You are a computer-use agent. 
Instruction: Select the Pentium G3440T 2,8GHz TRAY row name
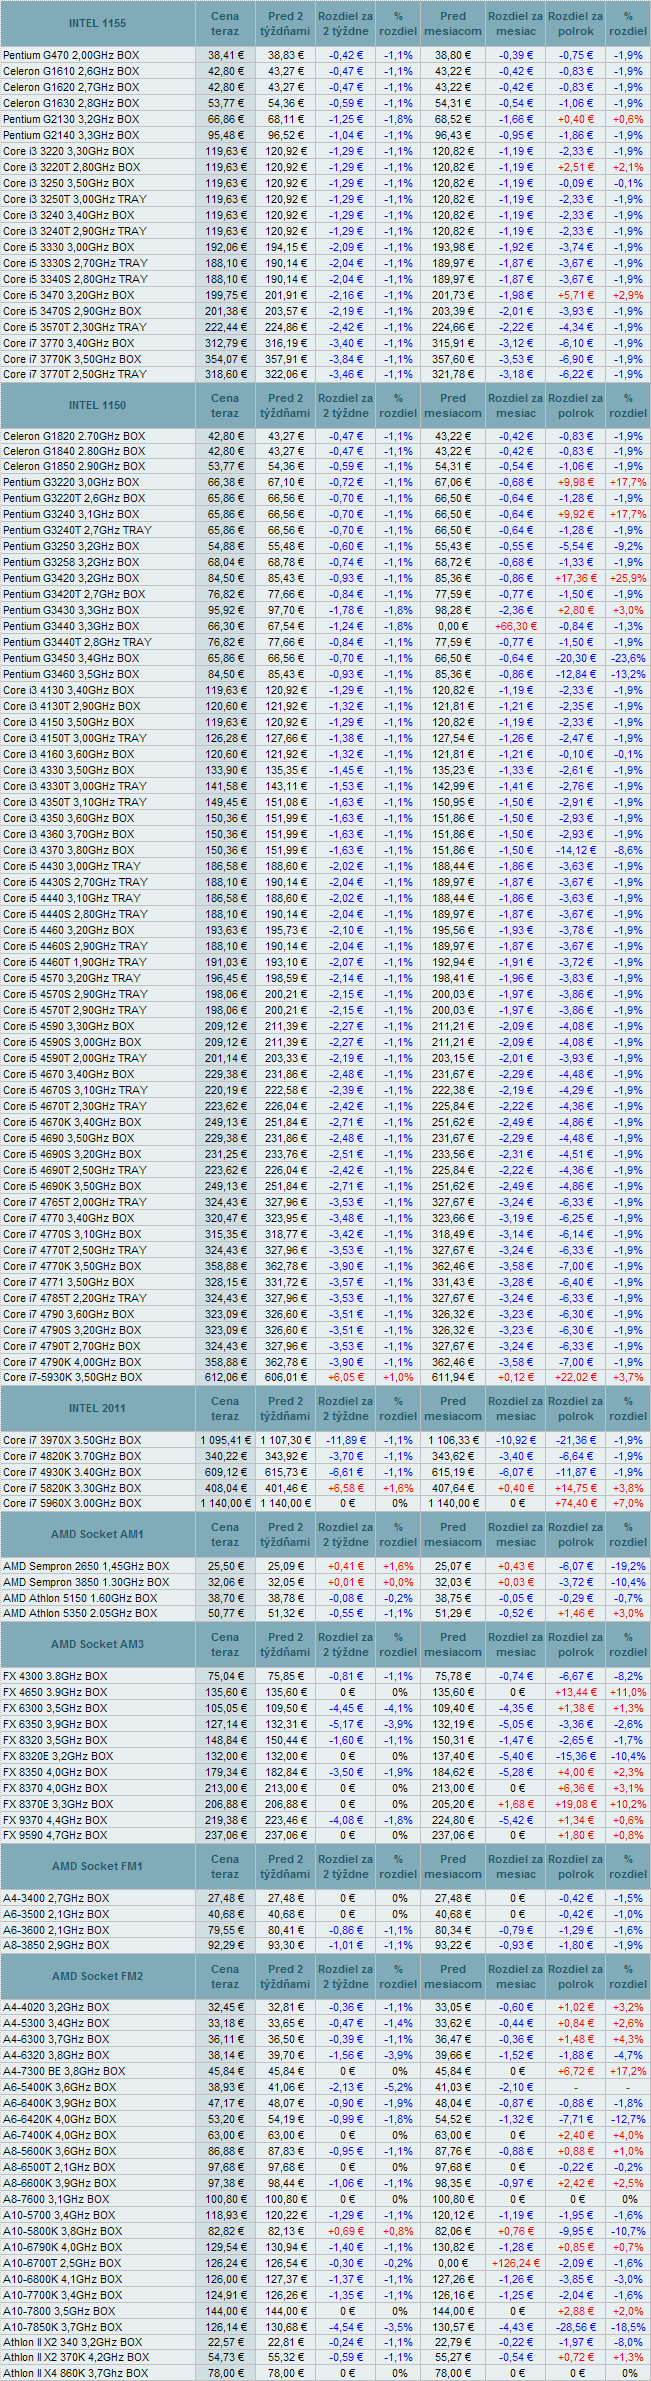click(77, 642)
